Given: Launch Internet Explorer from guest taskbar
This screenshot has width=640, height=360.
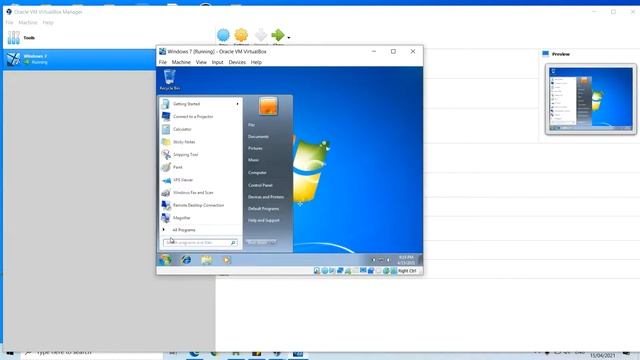Looking at the screenshot, I should [x=186, y=260].
